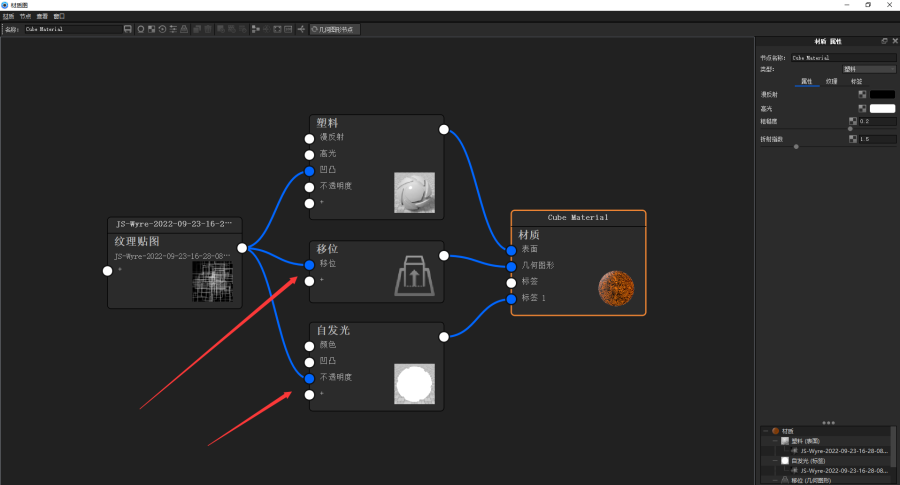Click the texture-map checker icon next to 折射指数
Image resolution: width=900 pixels, height=485 pixels.
tap(852, 138)
